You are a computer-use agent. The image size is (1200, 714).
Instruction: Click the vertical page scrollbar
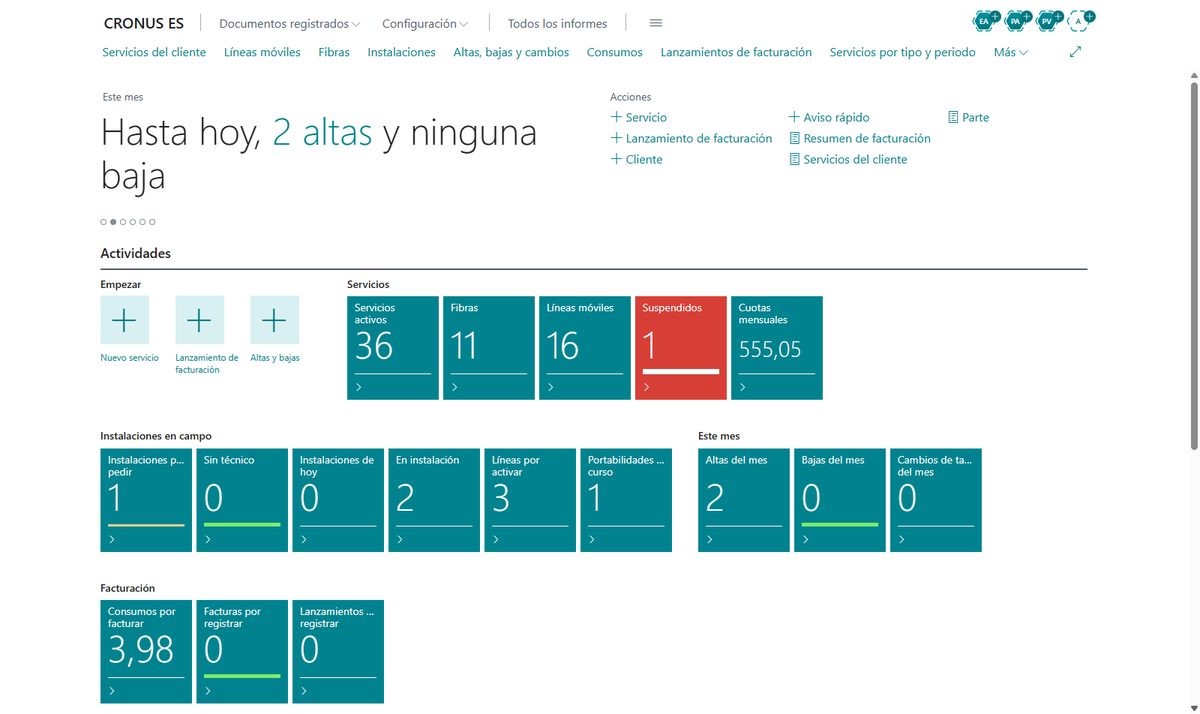coord(1193,265)
